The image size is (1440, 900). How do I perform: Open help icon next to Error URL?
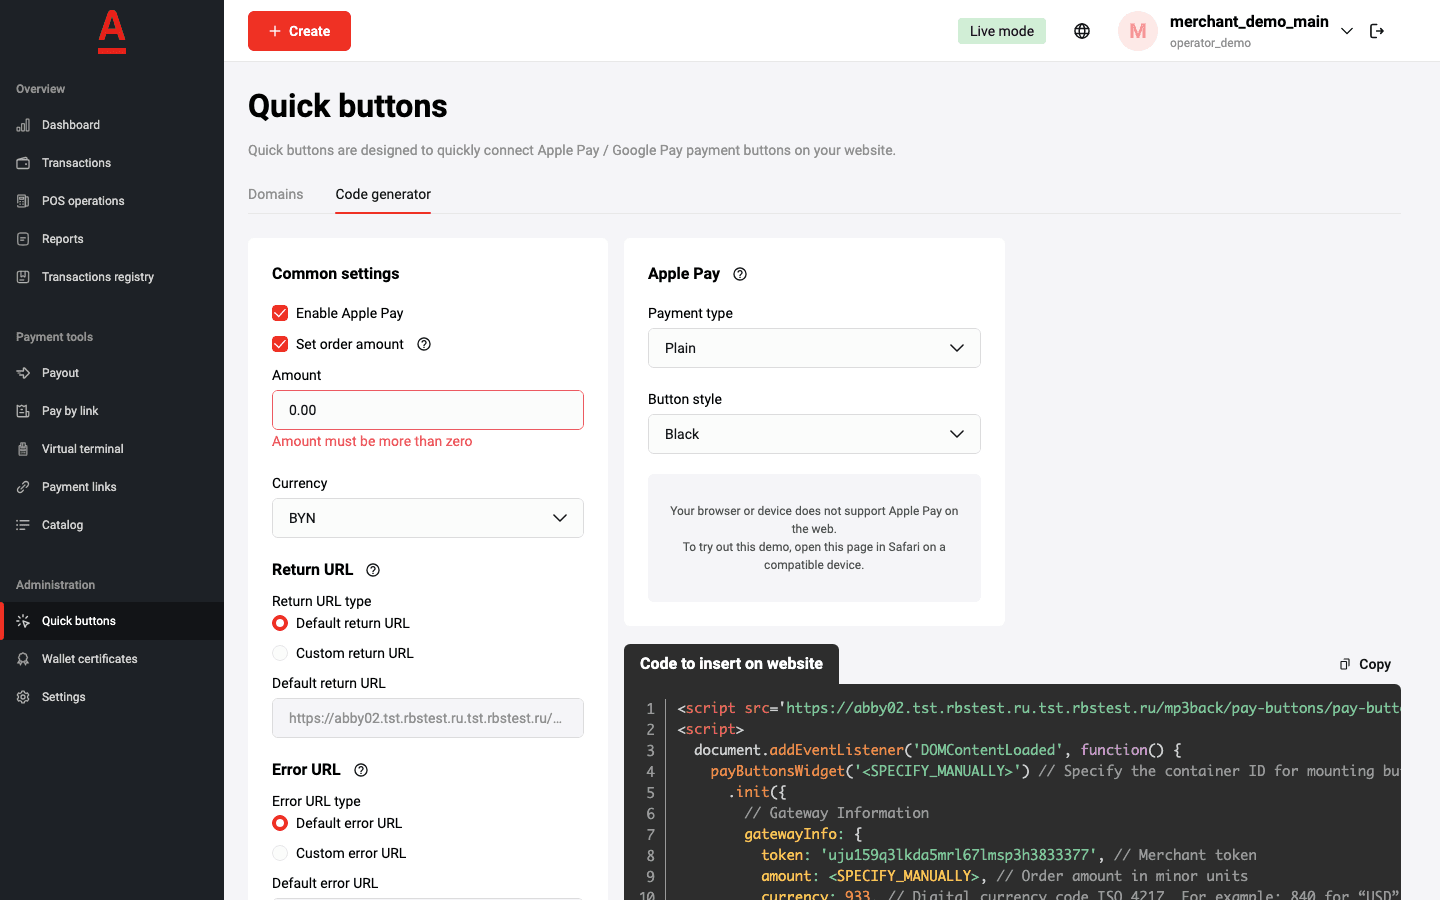click(x=361, y=770)
